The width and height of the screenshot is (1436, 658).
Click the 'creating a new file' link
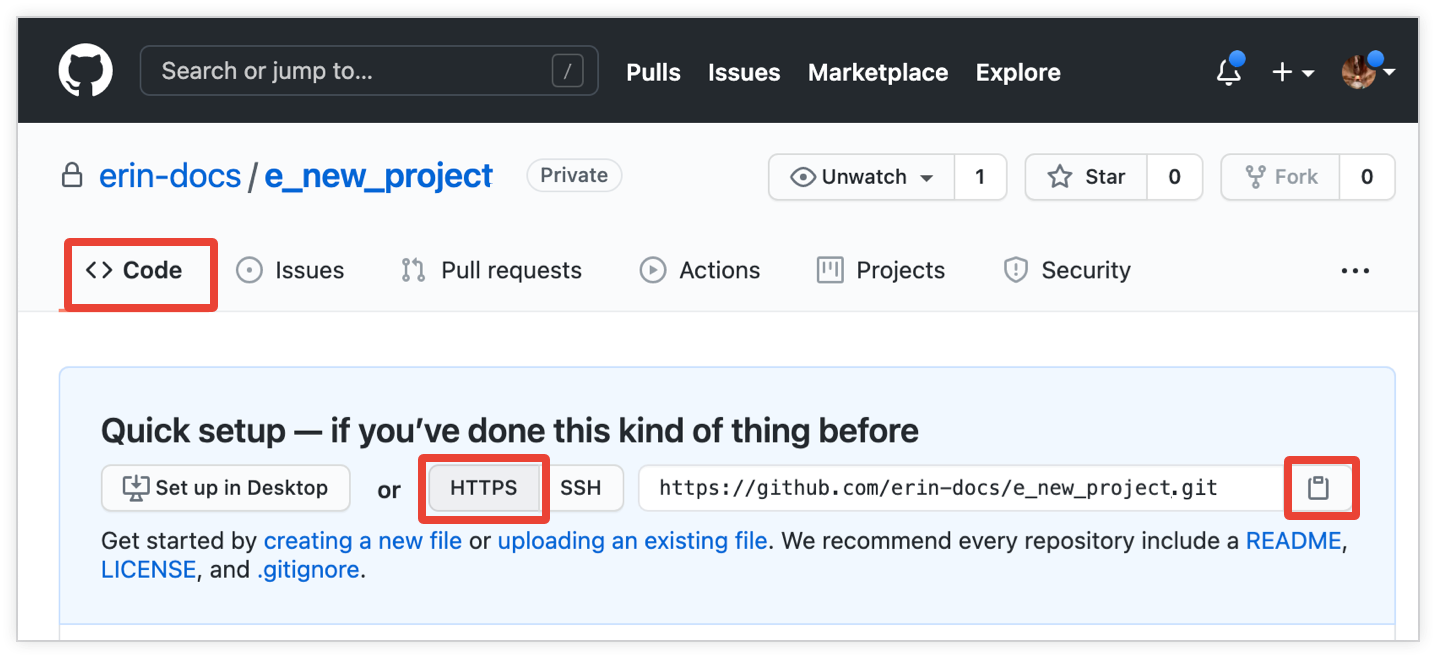coord(362,541)
